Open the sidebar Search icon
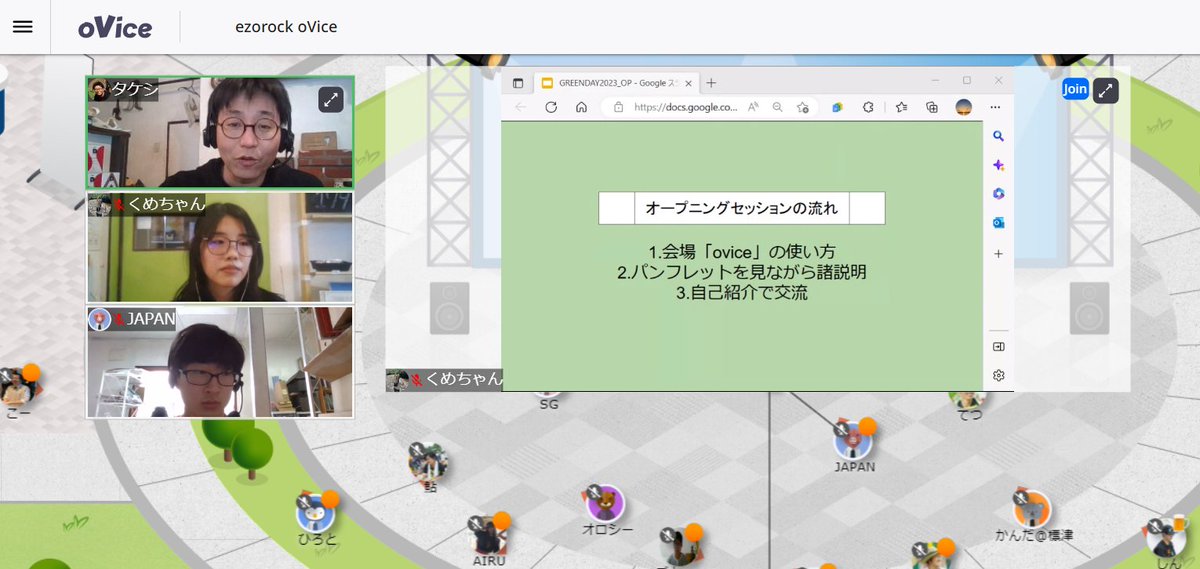The width and height of the screenshot is (1200, 569). pos(998,136)
